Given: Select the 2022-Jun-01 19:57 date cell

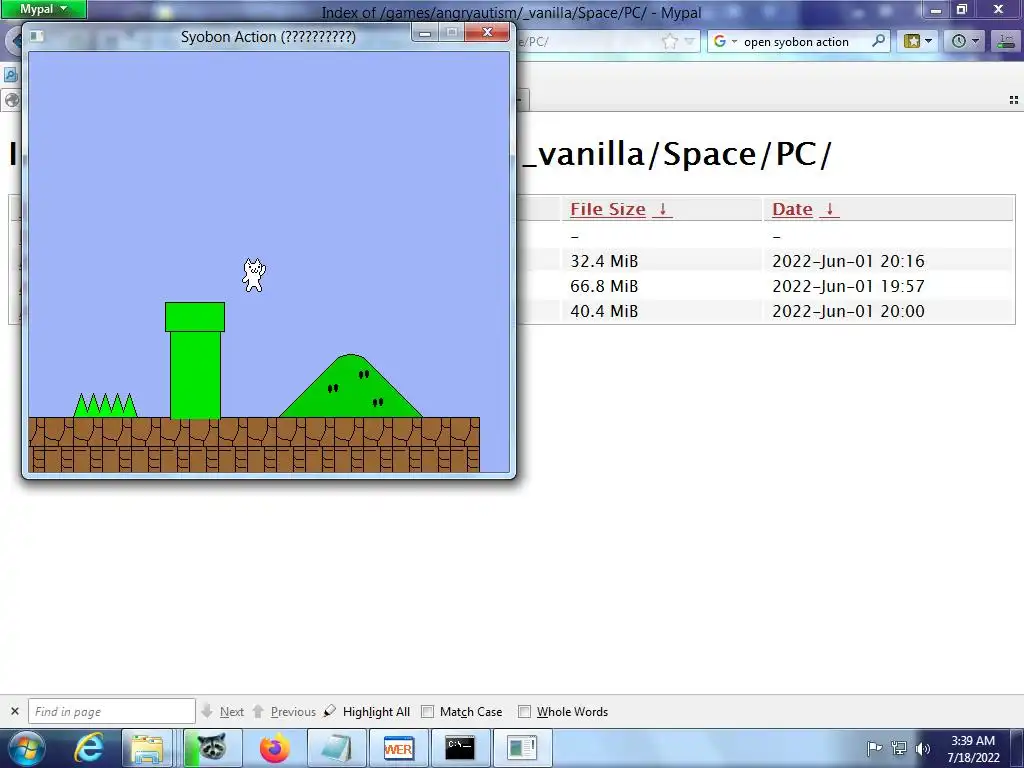Looking at the screenshot, I should click(x=848, y=286).
